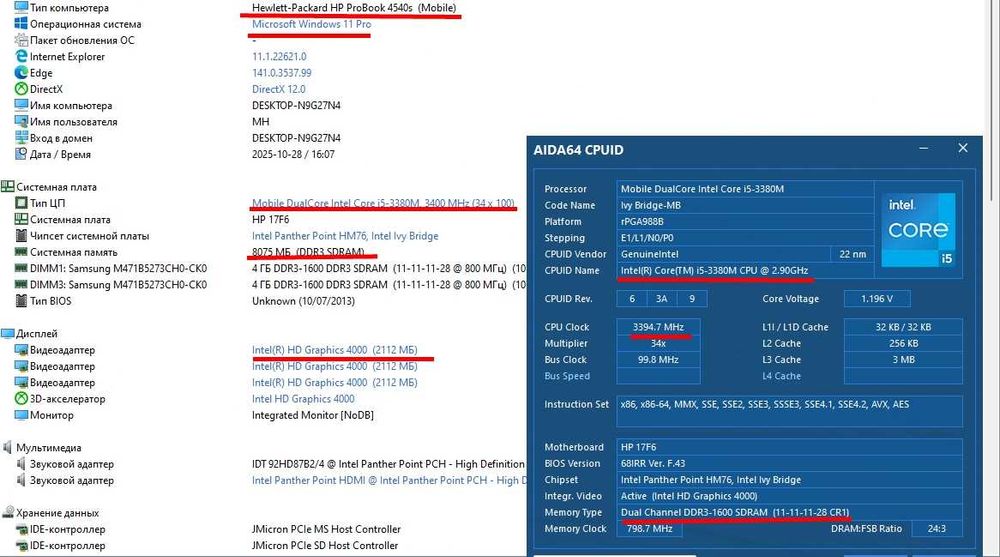The image size is (1000, 557).
Task: Select the Platform rPGA988B field
Action: pyautogui.click(x=745, y=221)
